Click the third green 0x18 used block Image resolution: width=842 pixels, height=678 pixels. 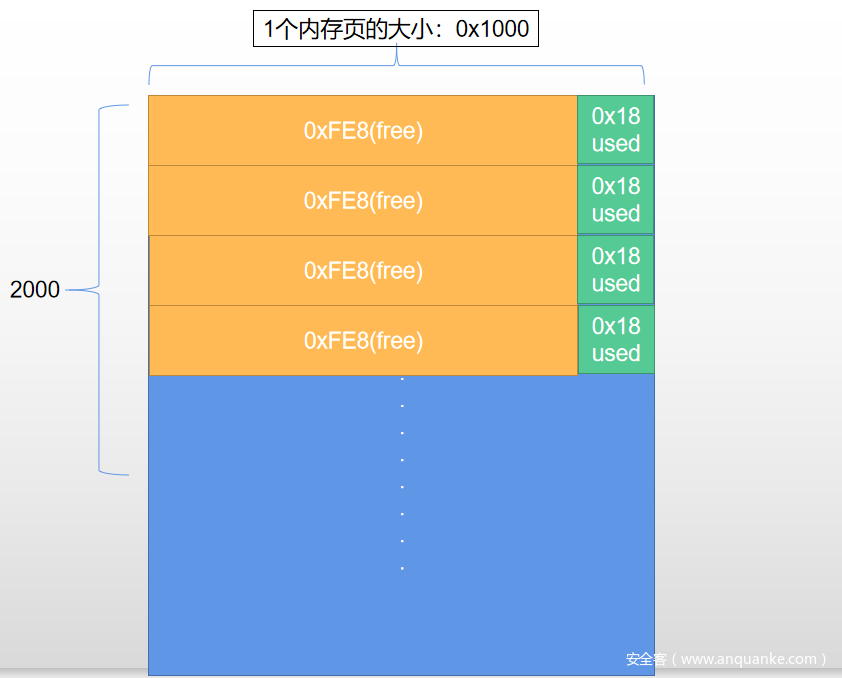pos(616,270)
